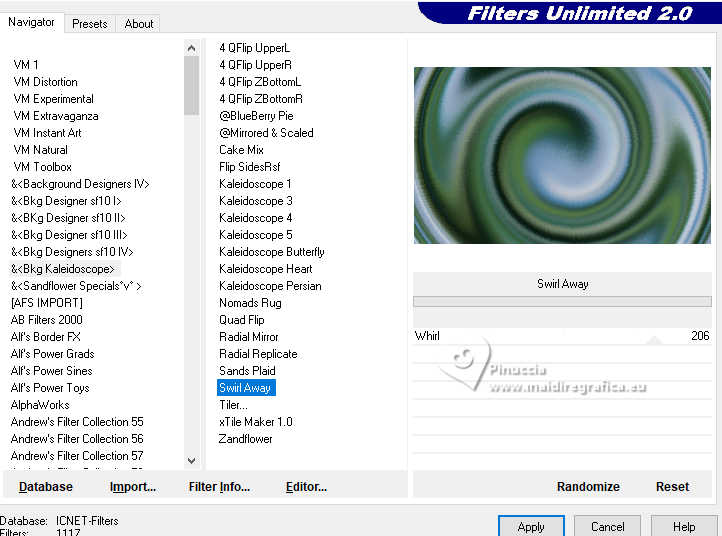Choose the 4 QFlip UpperR filter
This screenshot has height=536, width=722.
coord(256,65)
